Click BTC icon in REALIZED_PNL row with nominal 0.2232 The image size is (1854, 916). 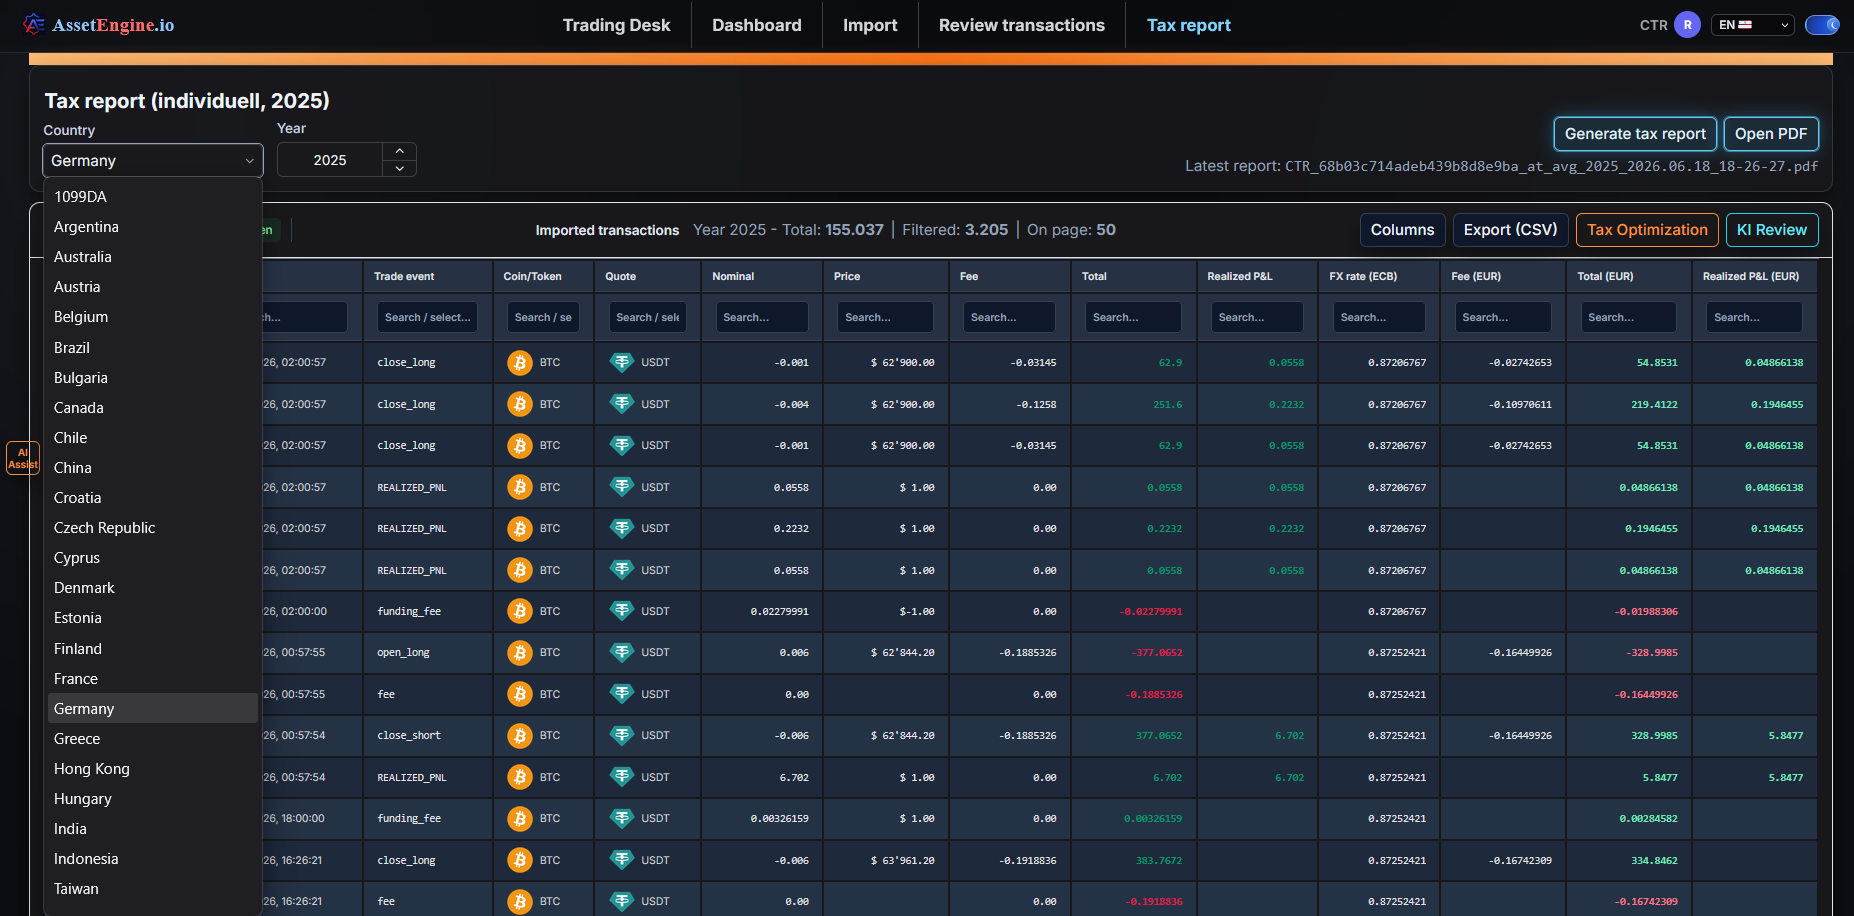click(x=519, y=528)
